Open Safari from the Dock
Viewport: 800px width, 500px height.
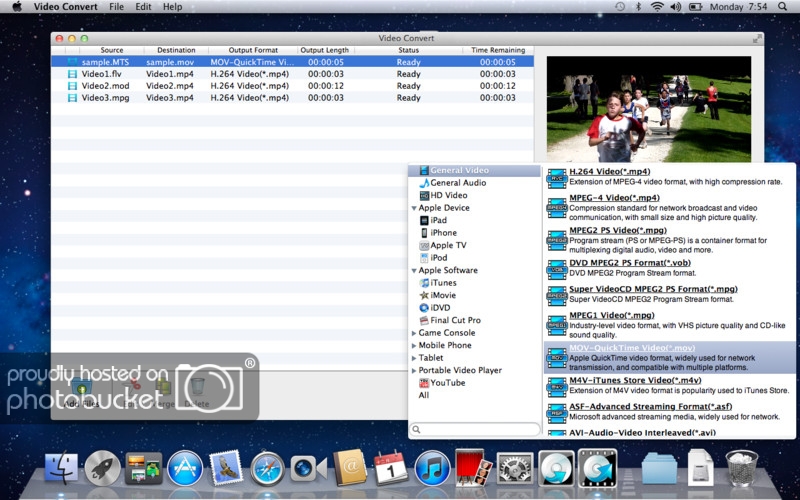[x=267, y=468]
